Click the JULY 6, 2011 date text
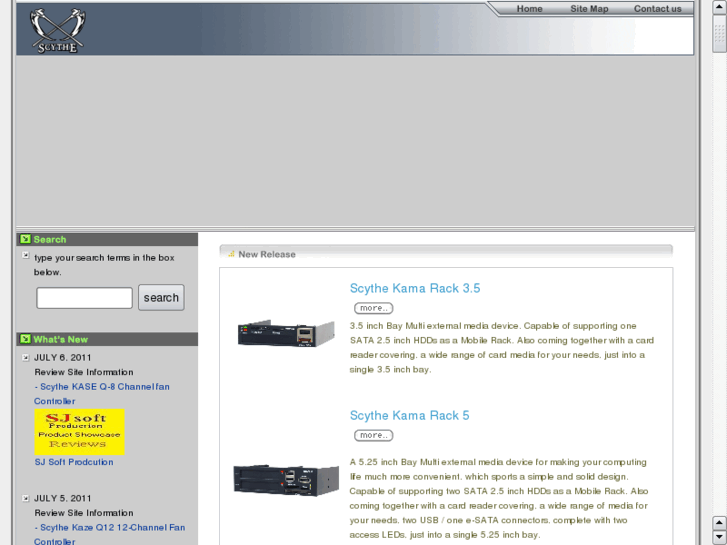Screen dimensions: 727x545 [x=63, y=358]
